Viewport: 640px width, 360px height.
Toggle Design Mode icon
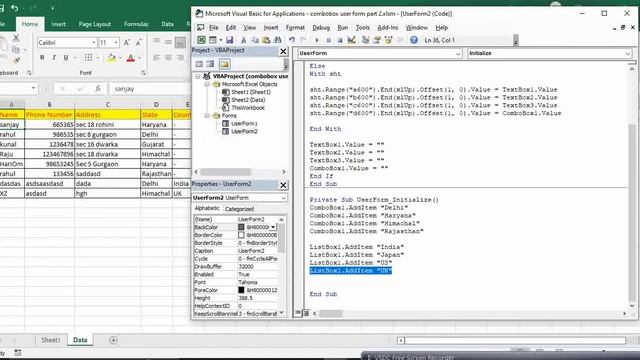coord(351,40)
